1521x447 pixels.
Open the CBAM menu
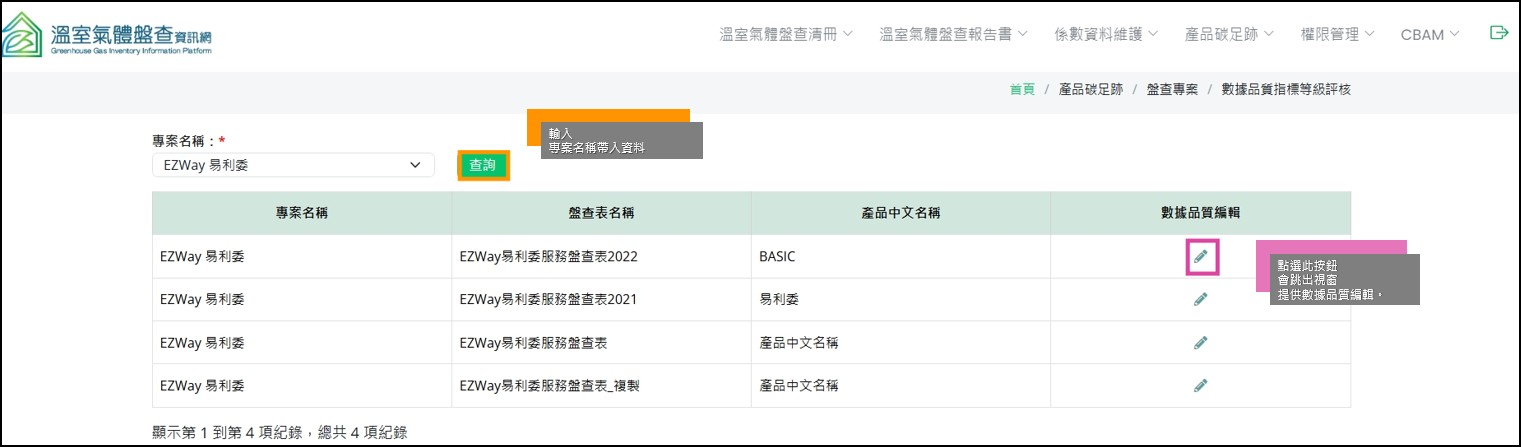[1429, 34]
